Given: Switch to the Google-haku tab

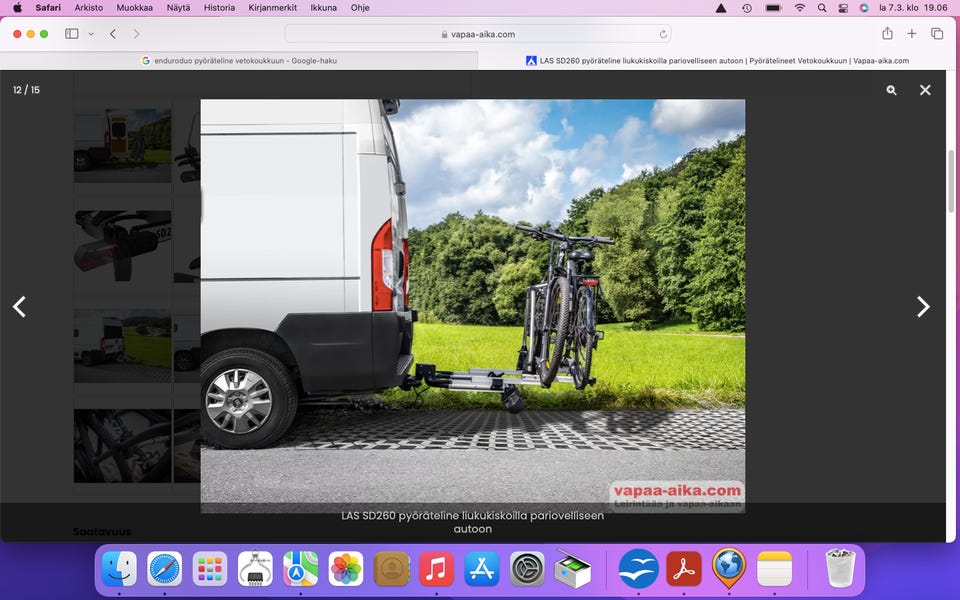Looking at the screenshot, I should pyautogui.click(x=239, y=60).
